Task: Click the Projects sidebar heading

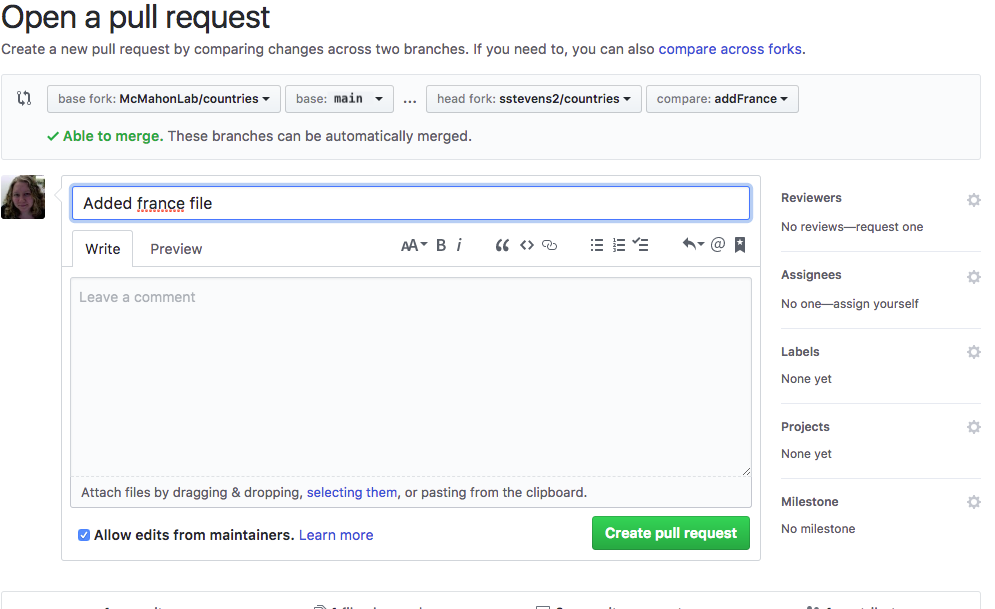Action: click(x=805, y=427)
